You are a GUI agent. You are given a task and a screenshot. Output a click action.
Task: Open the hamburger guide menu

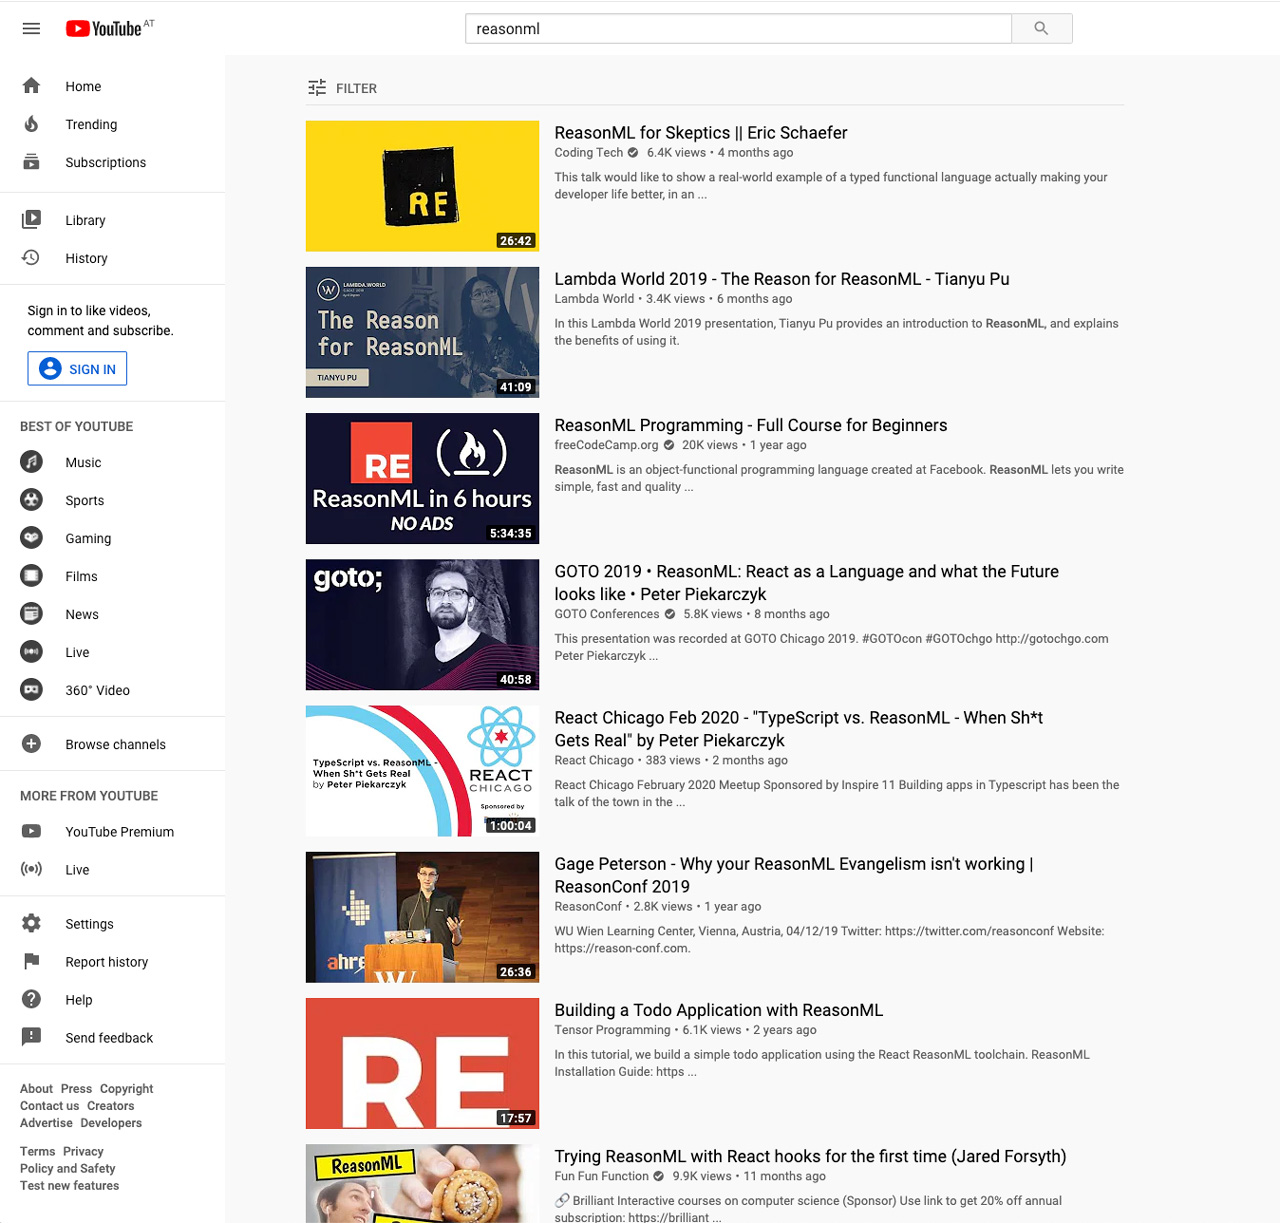[x=31, y=29]
